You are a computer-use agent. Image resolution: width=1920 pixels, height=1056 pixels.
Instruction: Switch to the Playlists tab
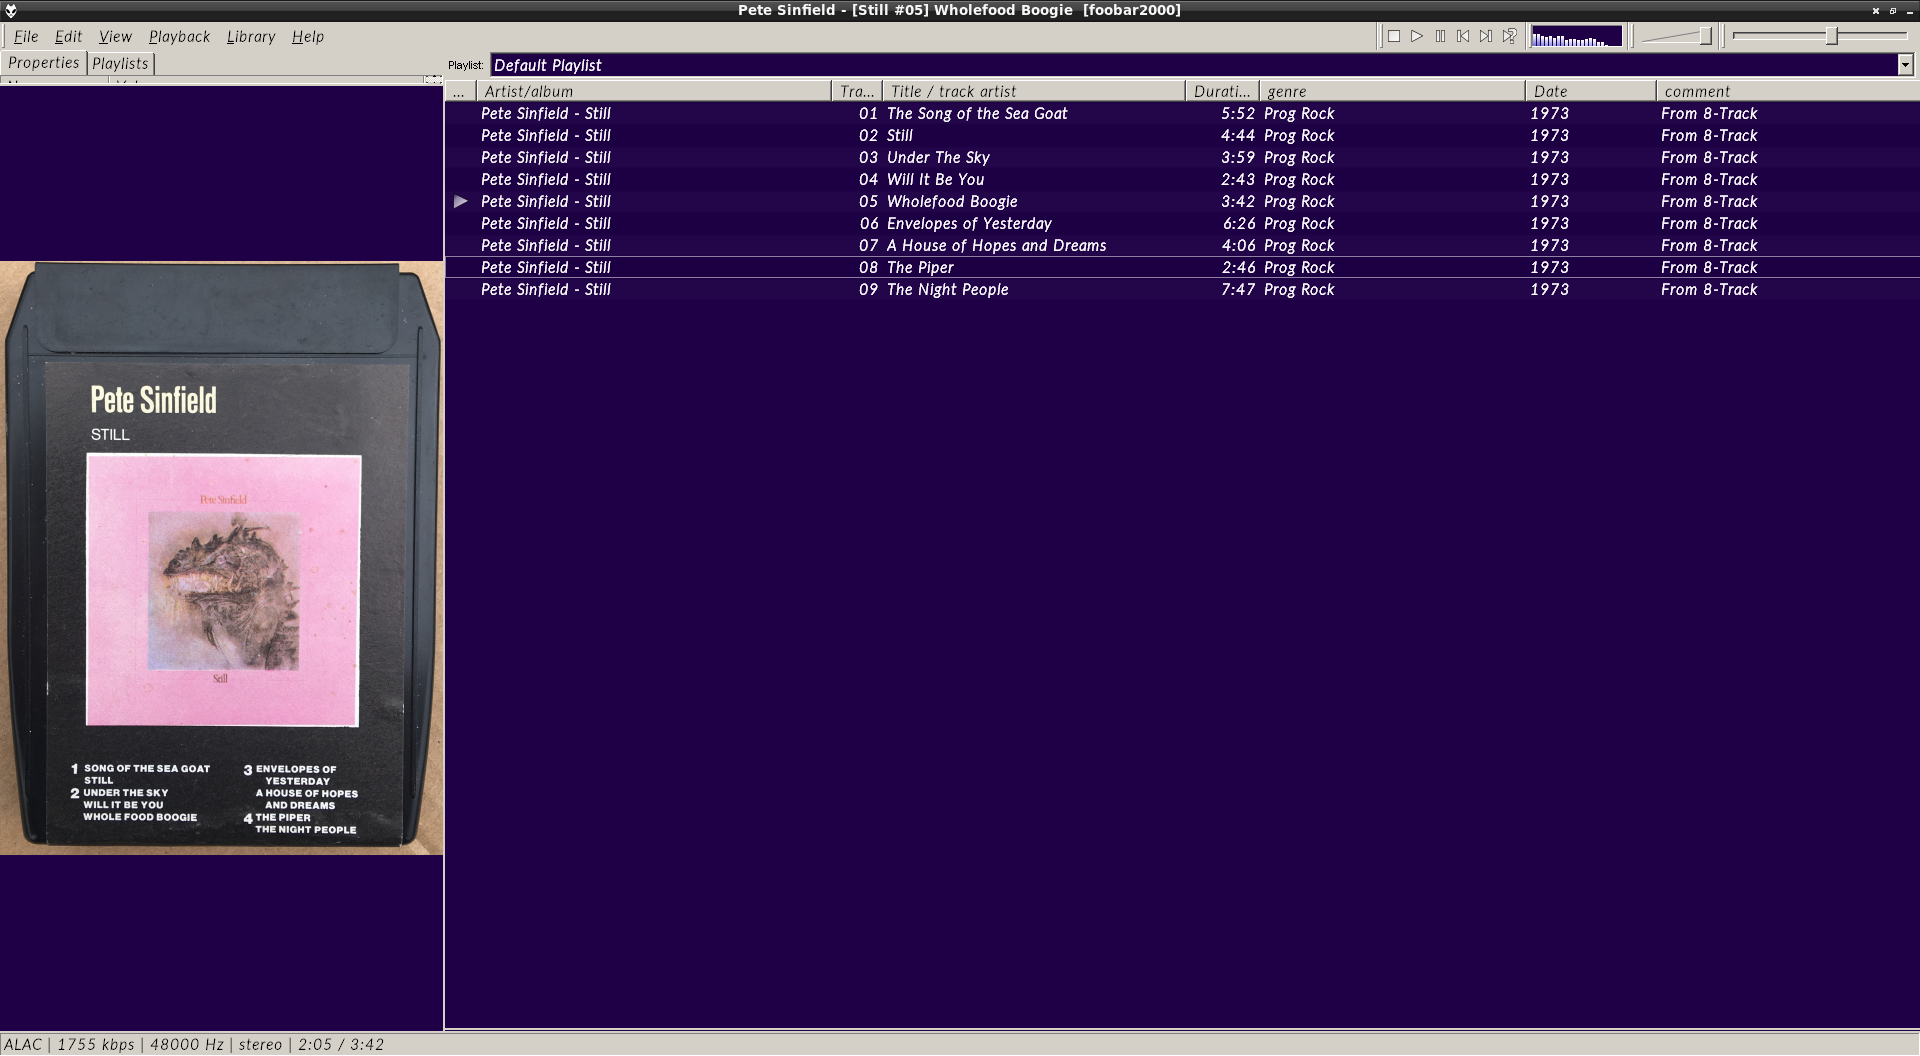pos(120,63)
